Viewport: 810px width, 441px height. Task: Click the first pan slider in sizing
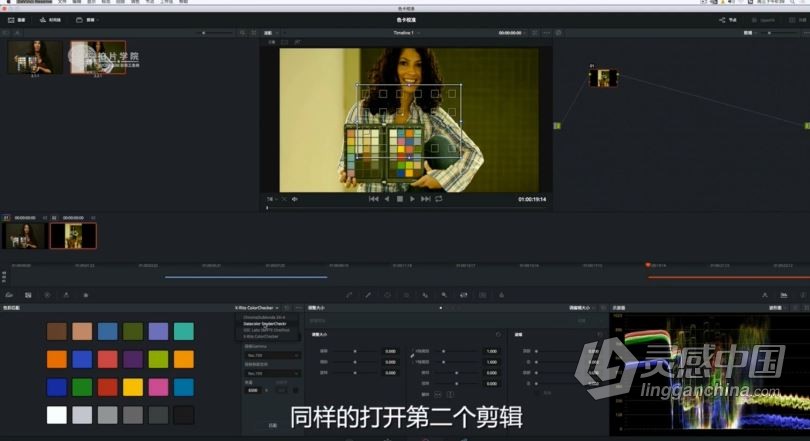pyautogui.click(x=355, y=351)
